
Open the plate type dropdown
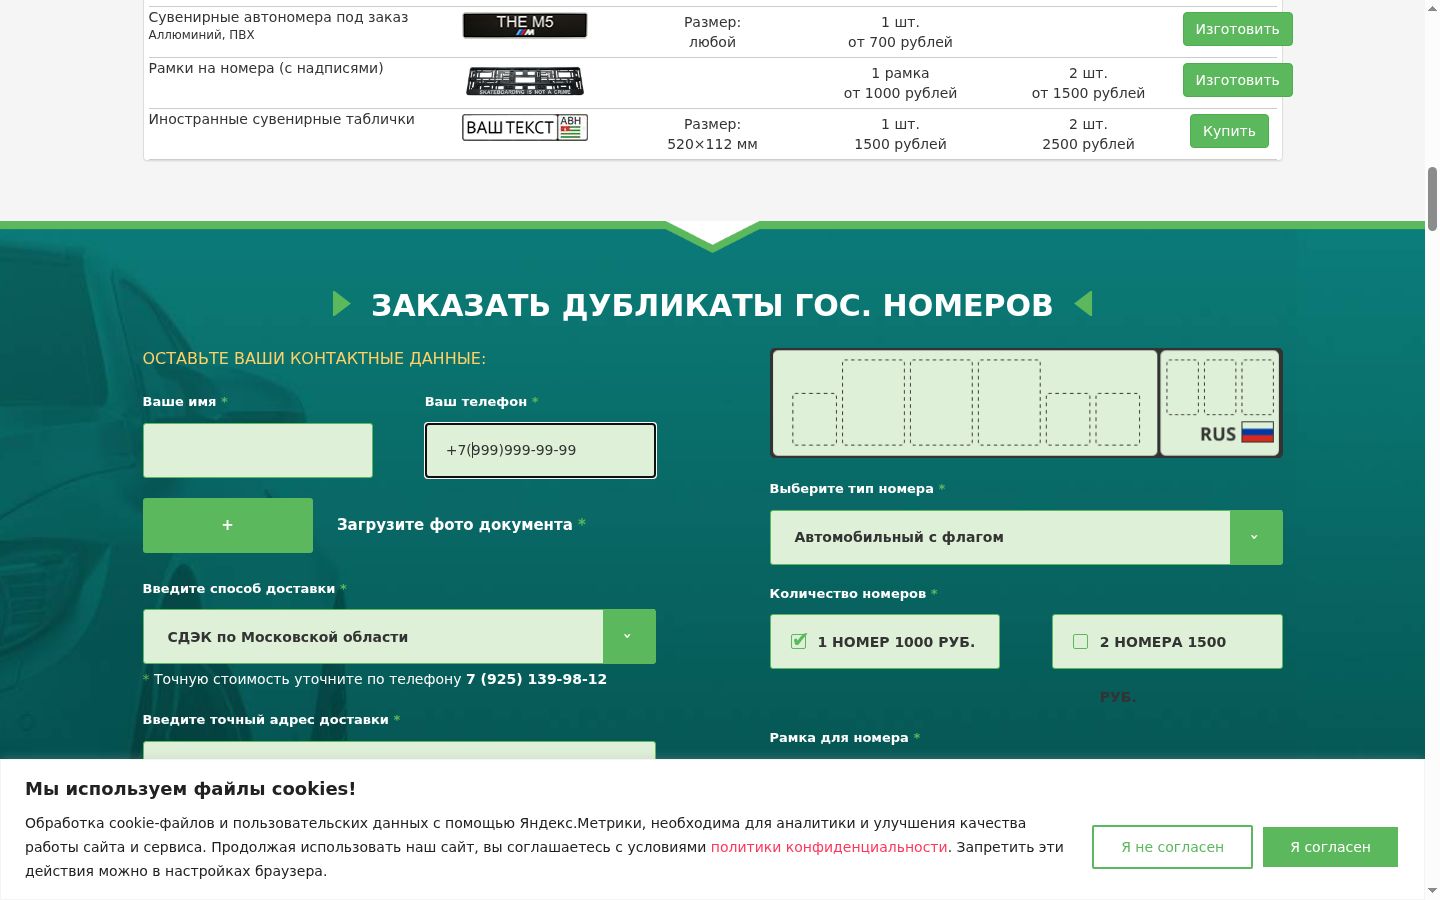(x=1026, y=537)
